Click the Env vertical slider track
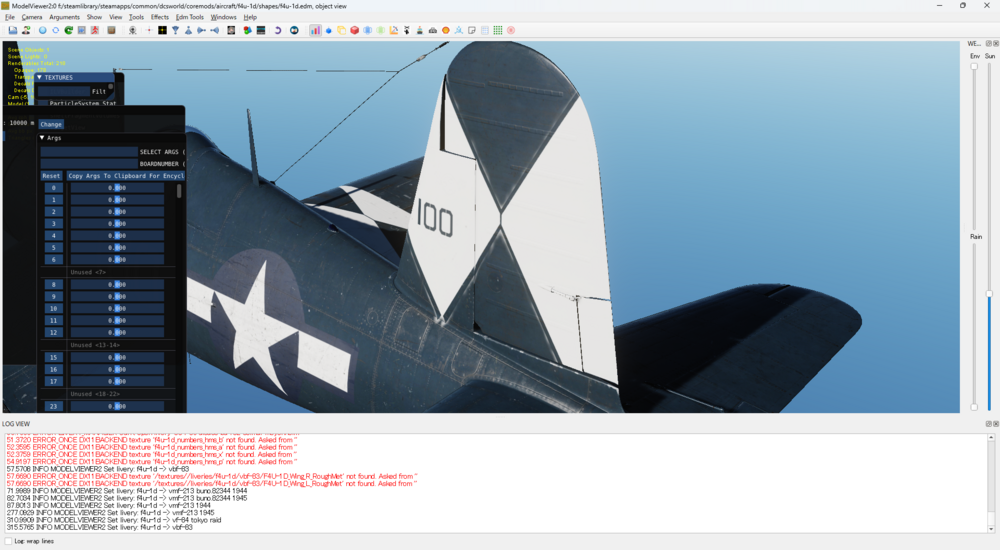1000x550 pixels. 974,147
